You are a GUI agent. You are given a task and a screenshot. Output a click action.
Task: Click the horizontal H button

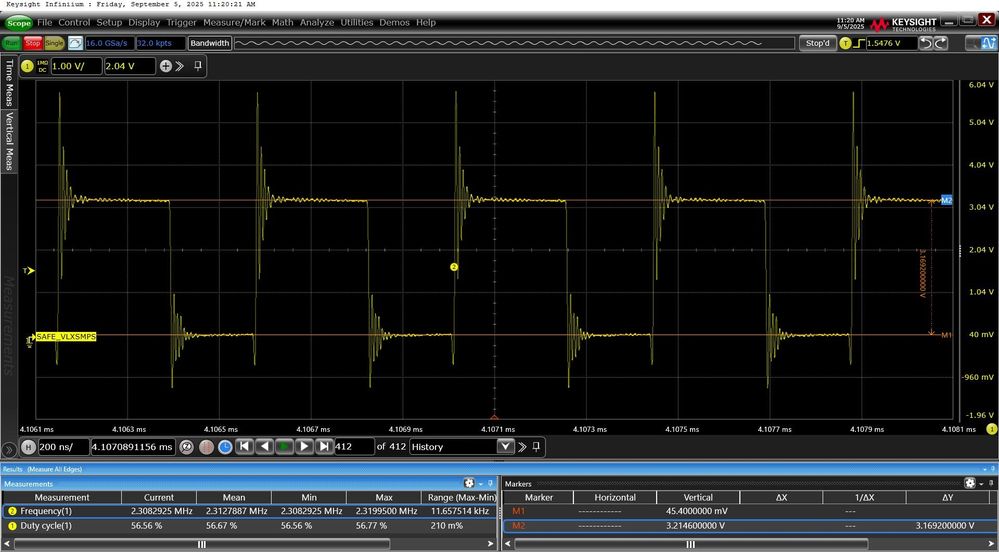(28, 447)
